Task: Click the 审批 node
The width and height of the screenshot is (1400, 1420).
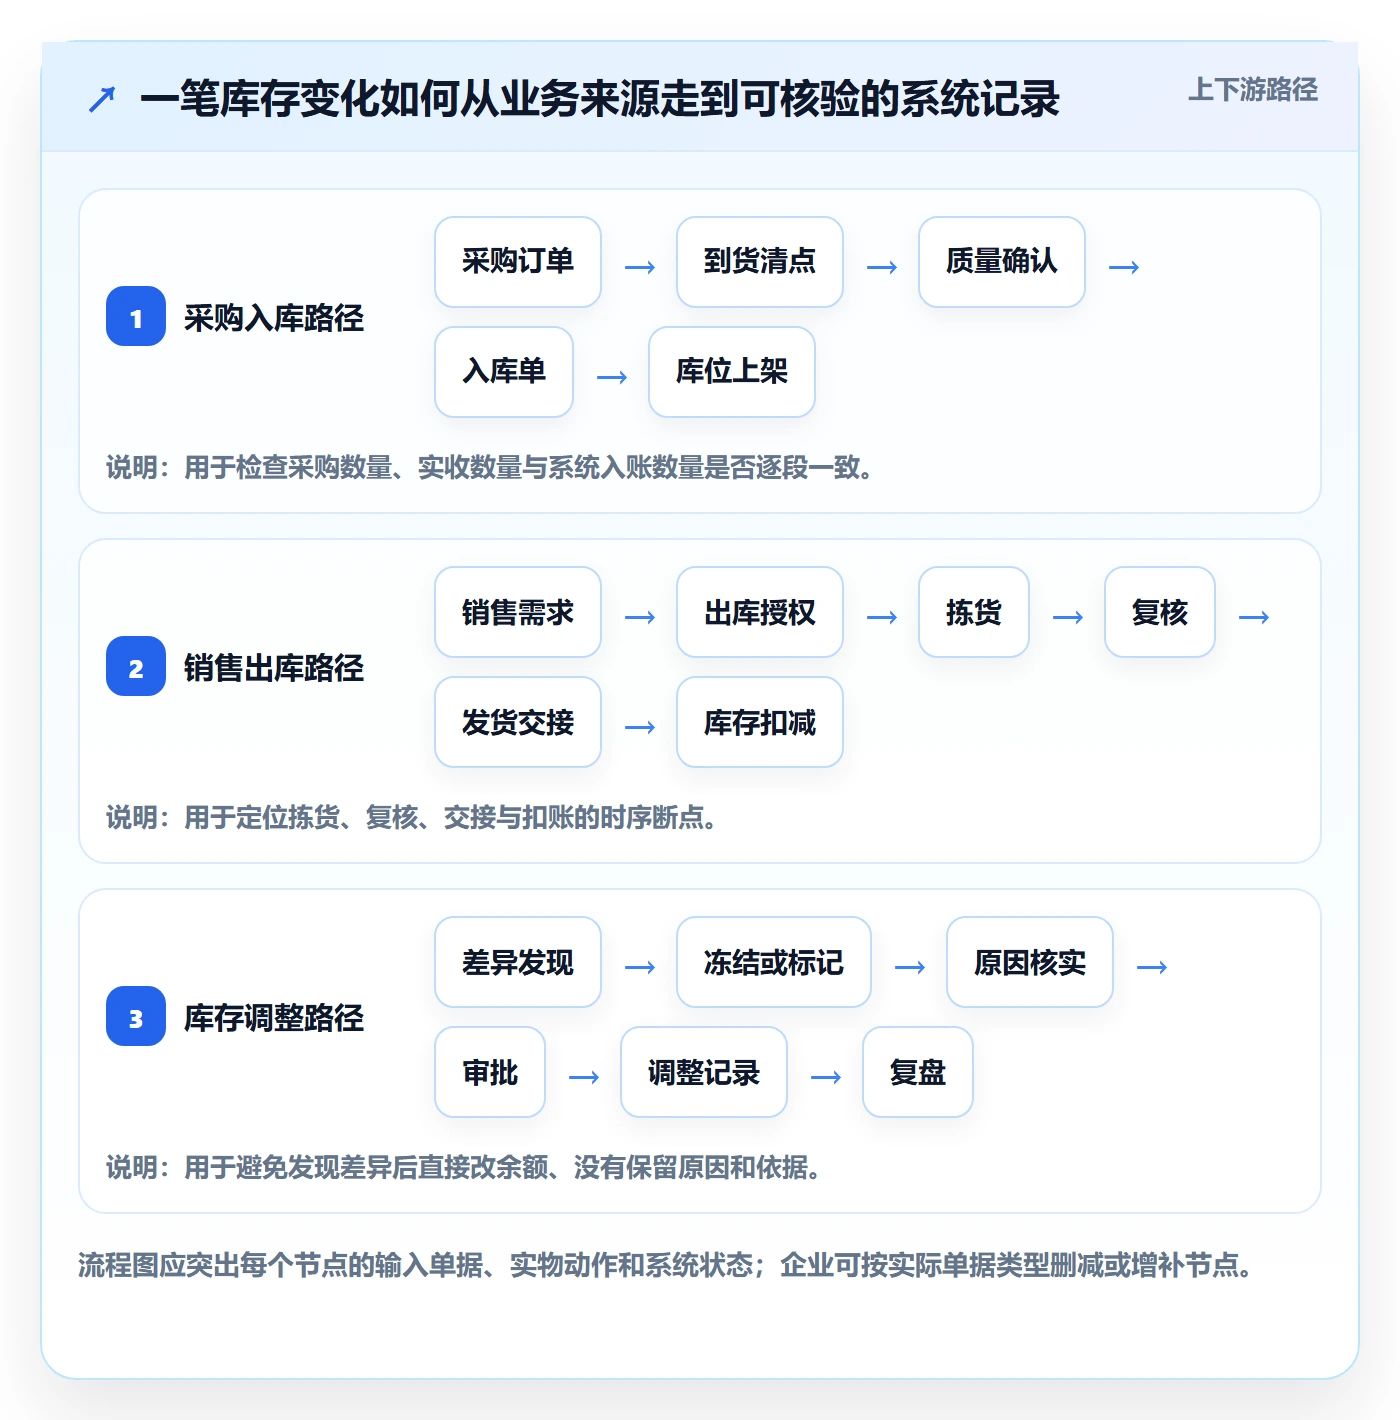Action: [490, 1072]
